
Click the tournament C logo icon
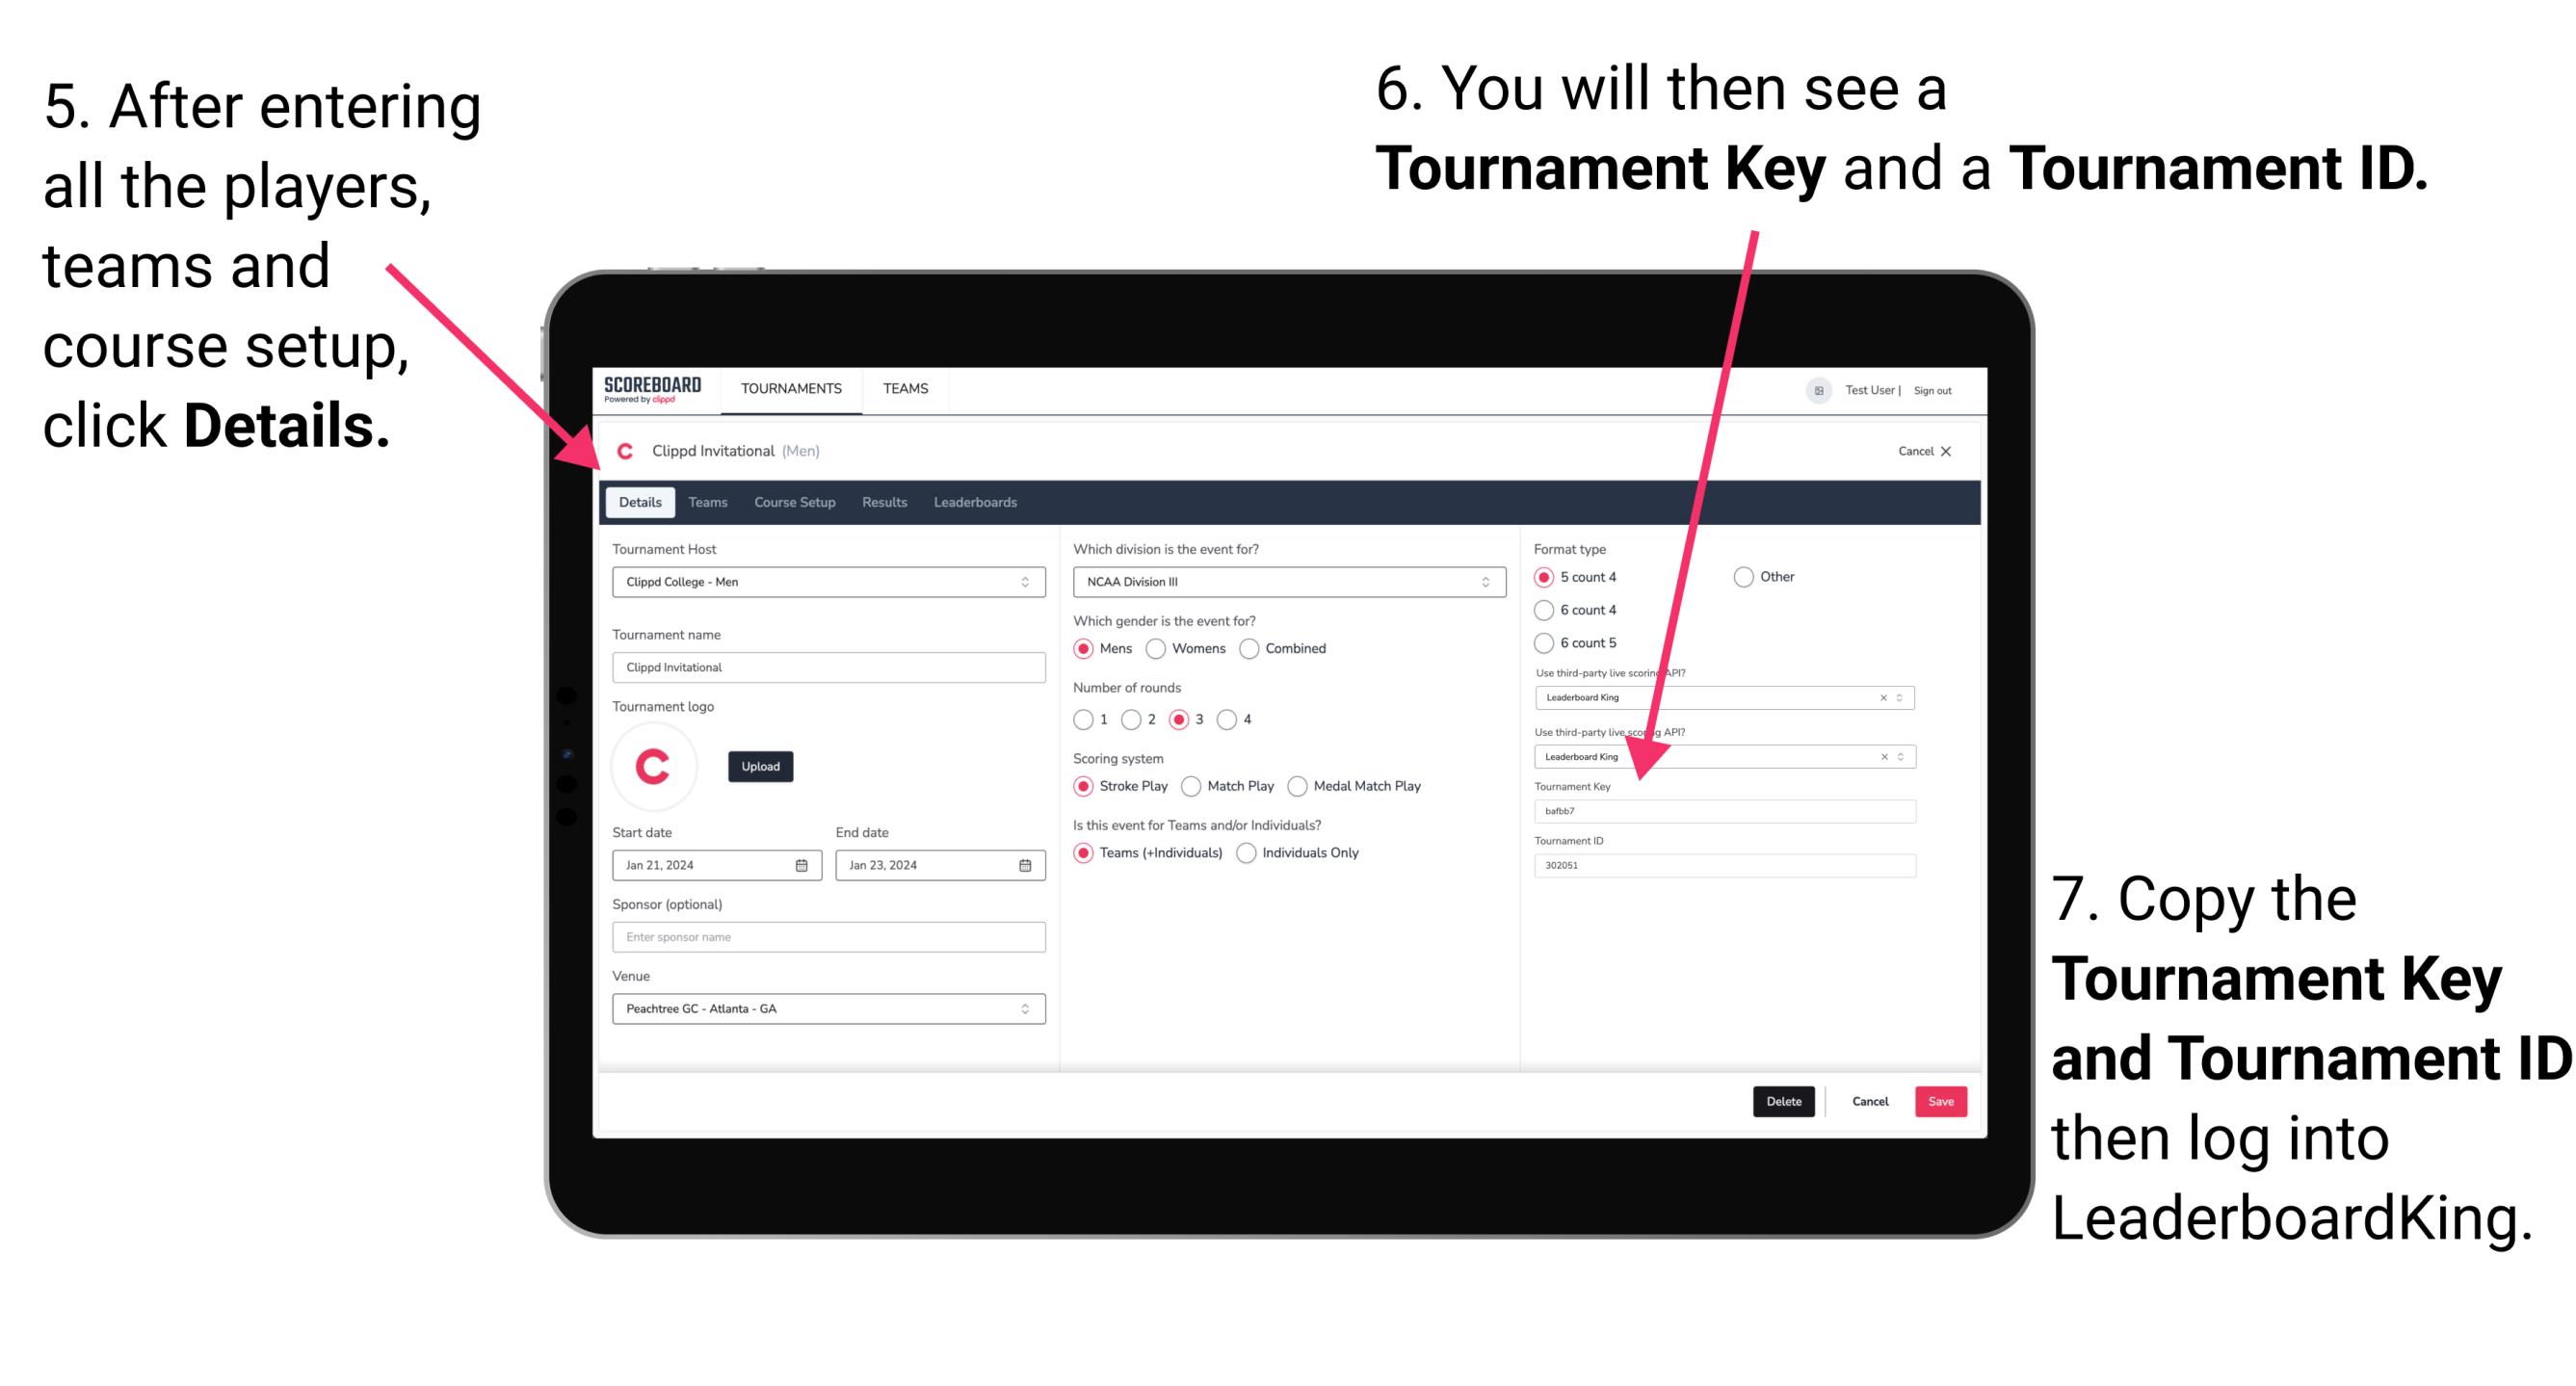click(x=659, y=767)
